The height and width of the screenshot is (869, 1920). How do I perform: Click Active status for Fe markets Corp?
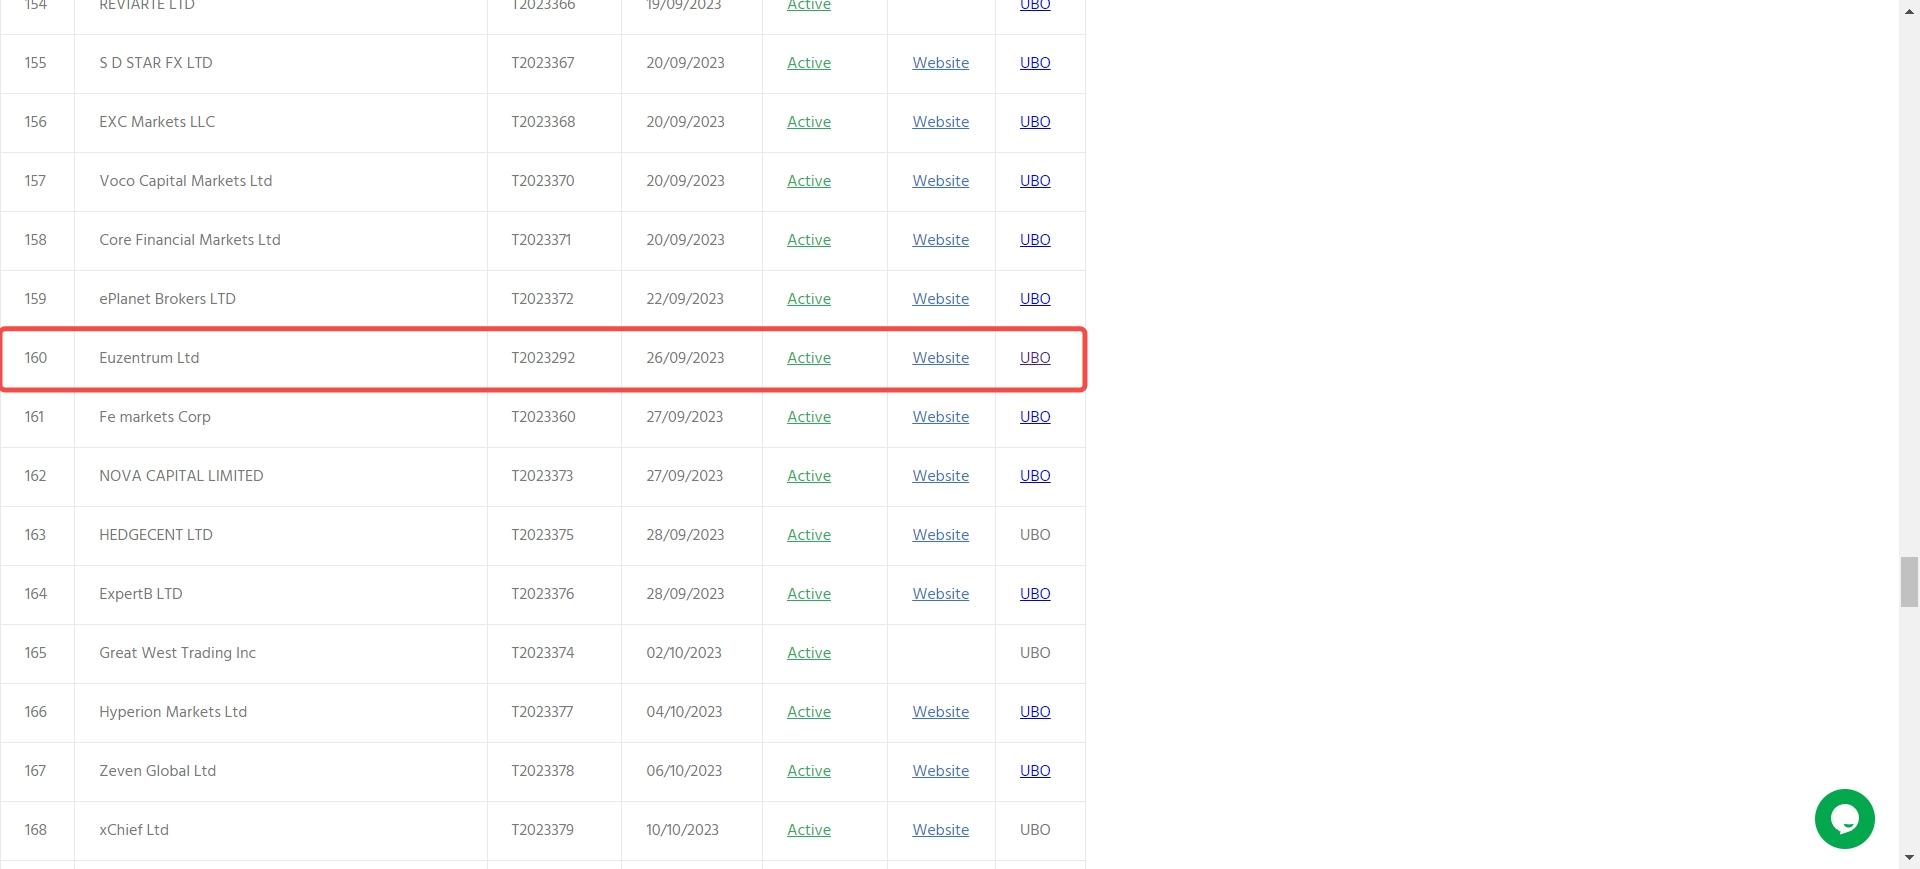809,417
